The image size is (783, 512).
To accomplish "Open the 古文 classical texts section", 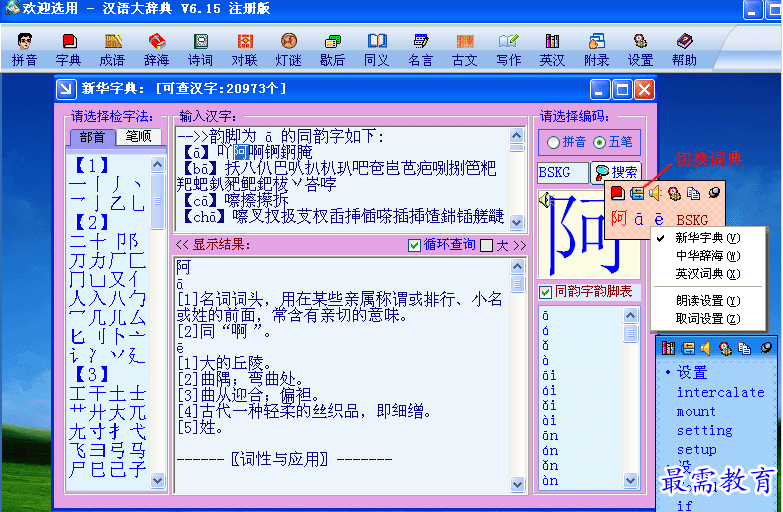I will [x=464, y=50].
